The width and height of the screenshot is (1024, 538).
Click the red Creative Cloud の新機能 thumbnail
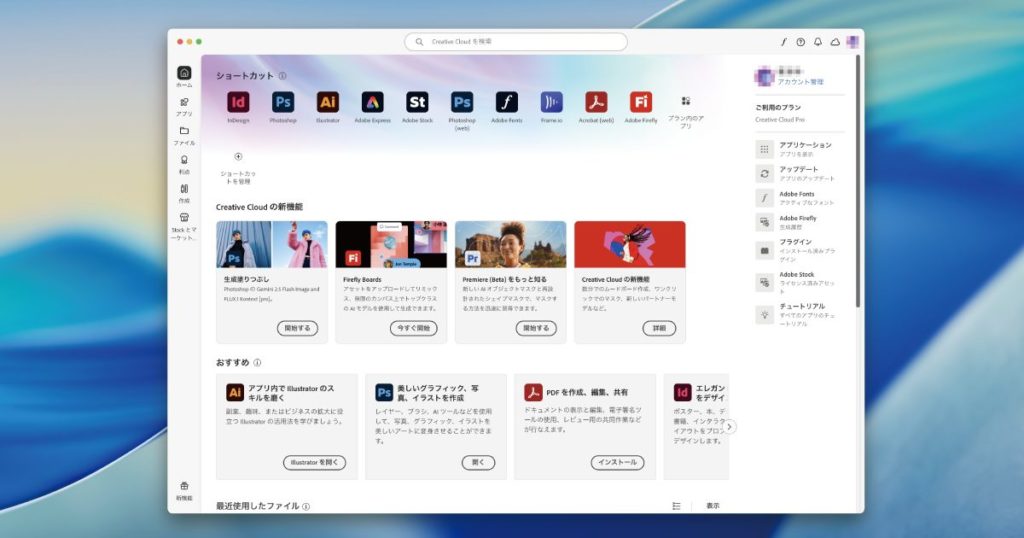pos(630,244)
